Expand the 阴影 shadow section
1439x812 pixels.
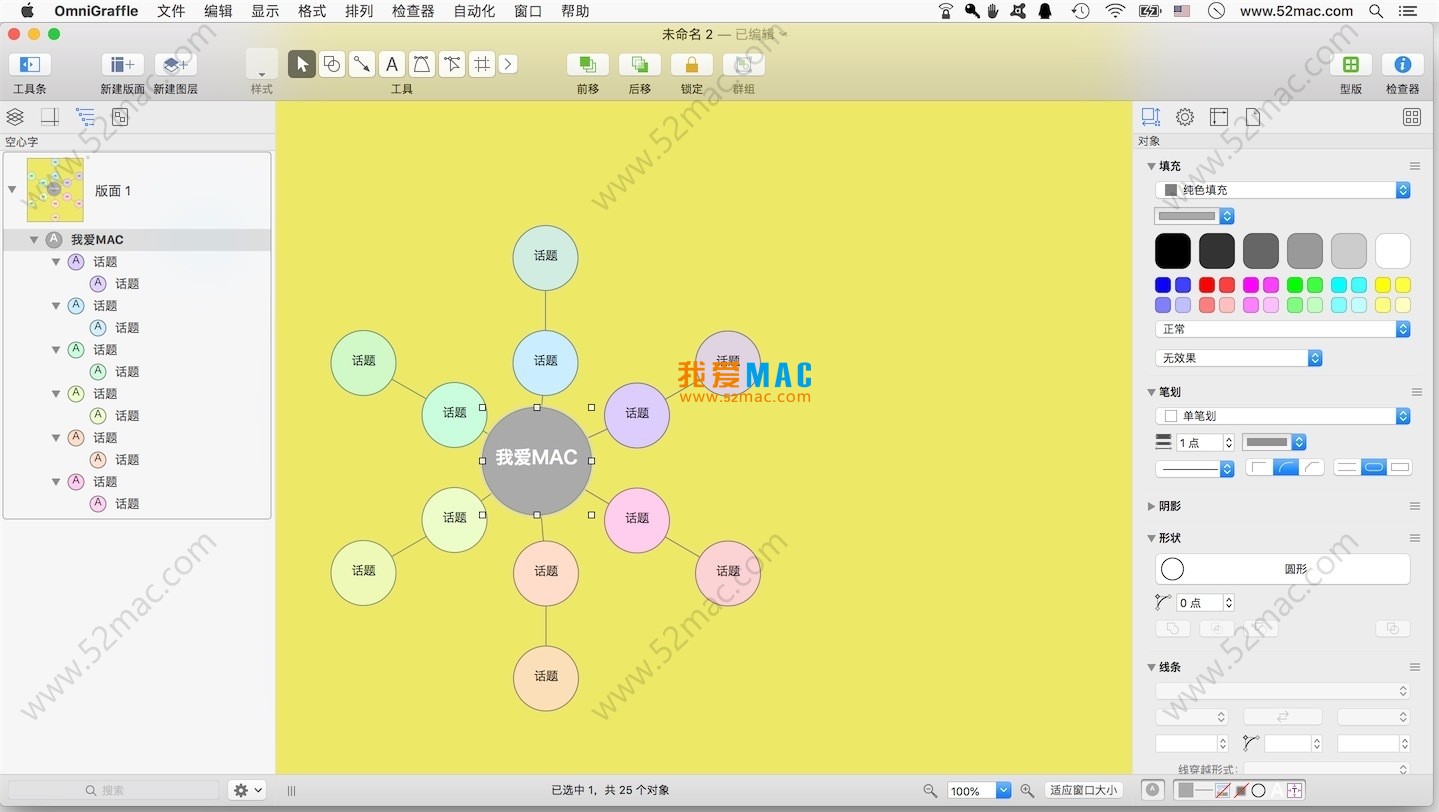1151,506
